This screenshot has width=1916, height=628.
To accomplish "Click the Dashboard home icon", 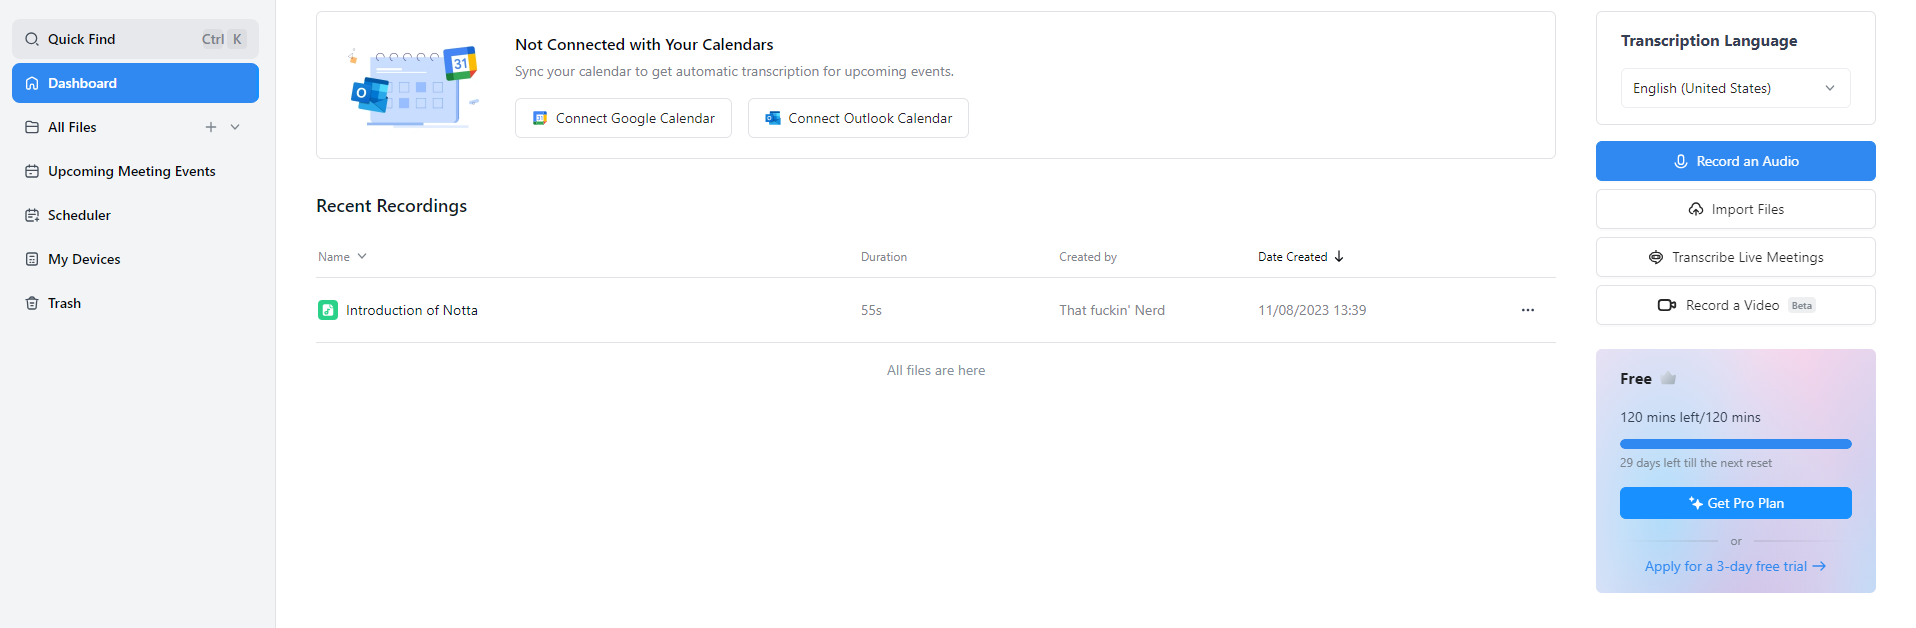I will 32,83.
